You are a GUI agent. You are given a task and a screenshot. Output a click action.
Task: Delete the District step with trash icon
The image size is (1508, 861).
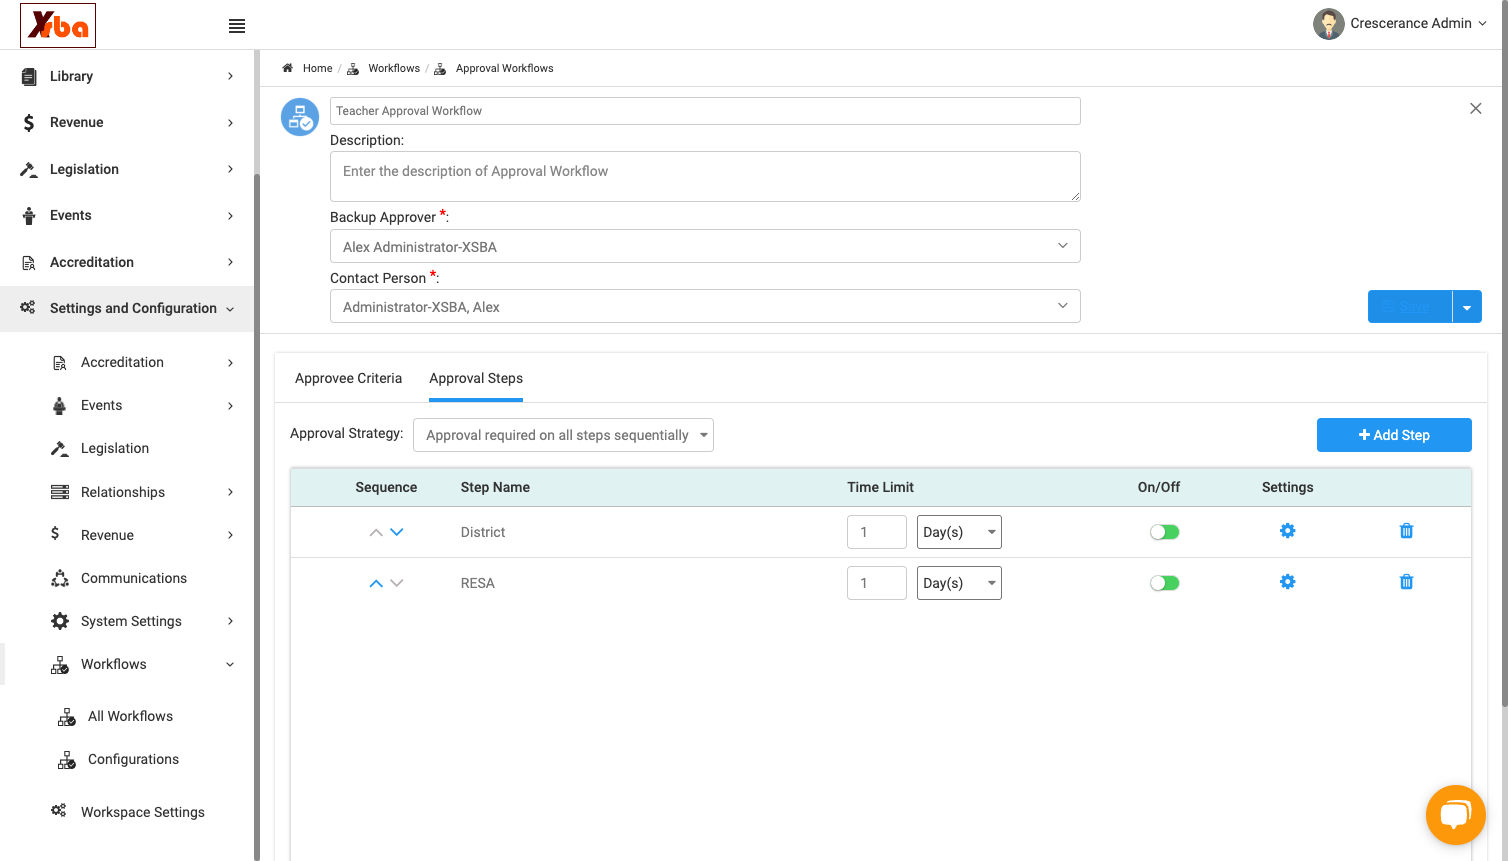click(1406, 531)
